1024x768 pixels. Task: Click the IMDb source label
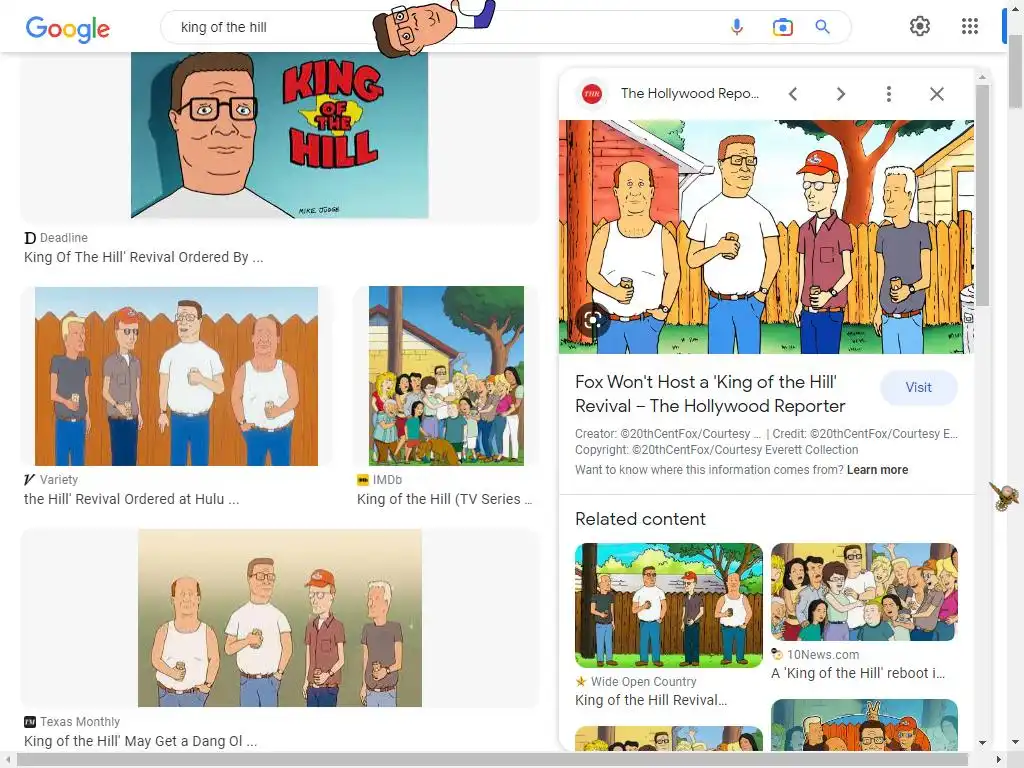coord(387,479)
